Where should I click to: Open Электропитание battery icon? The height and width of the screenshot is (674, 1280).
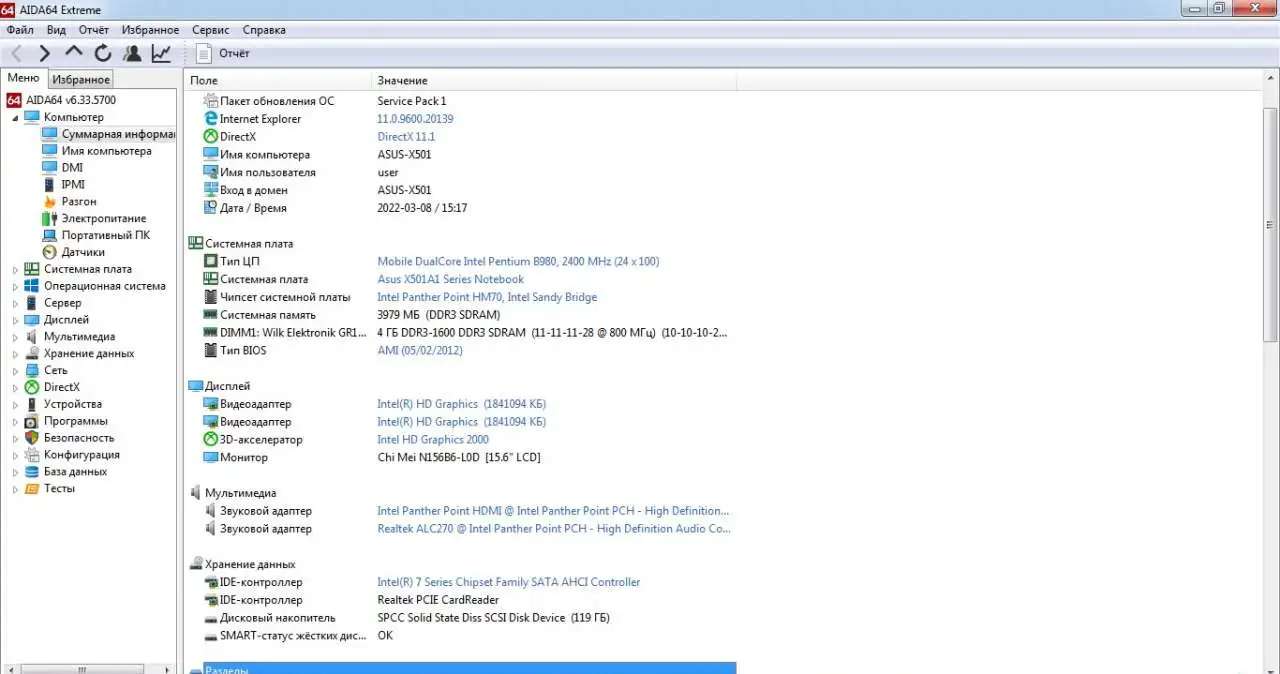coord(50,218)
